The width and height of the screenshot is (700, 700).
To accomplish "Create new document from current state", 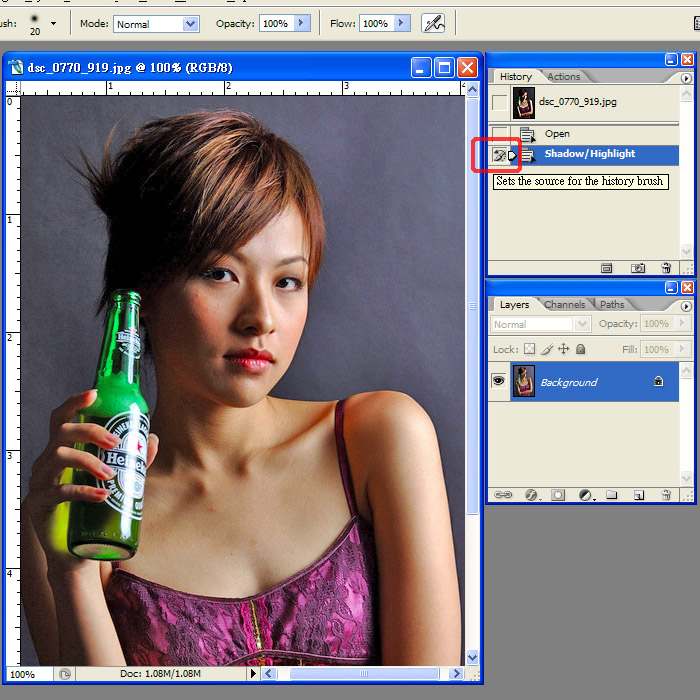I will (x=607, y=268).
